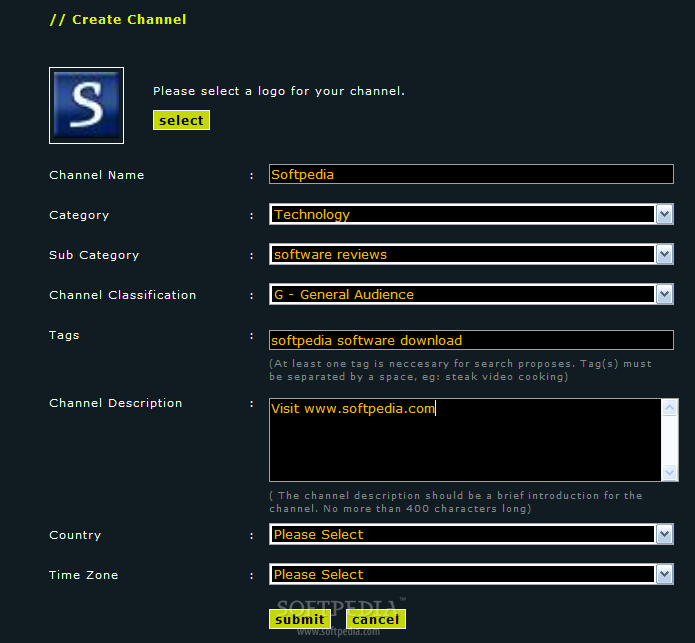Click the Channel Description label
This screenshot has width=695, height=643.
[x=116, y=403]
